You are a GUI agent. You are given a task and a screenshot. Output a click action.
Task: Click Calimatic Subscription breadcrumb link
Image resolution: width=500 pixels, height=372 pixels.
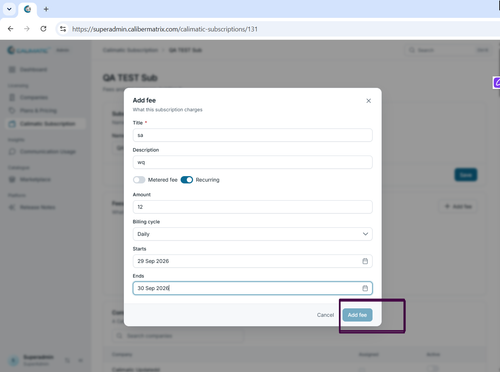click(130, 50)
